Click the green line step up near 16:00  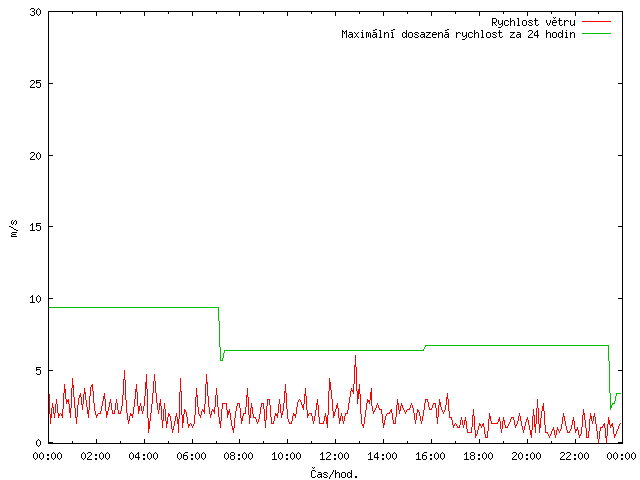click(x=424, y=348)
